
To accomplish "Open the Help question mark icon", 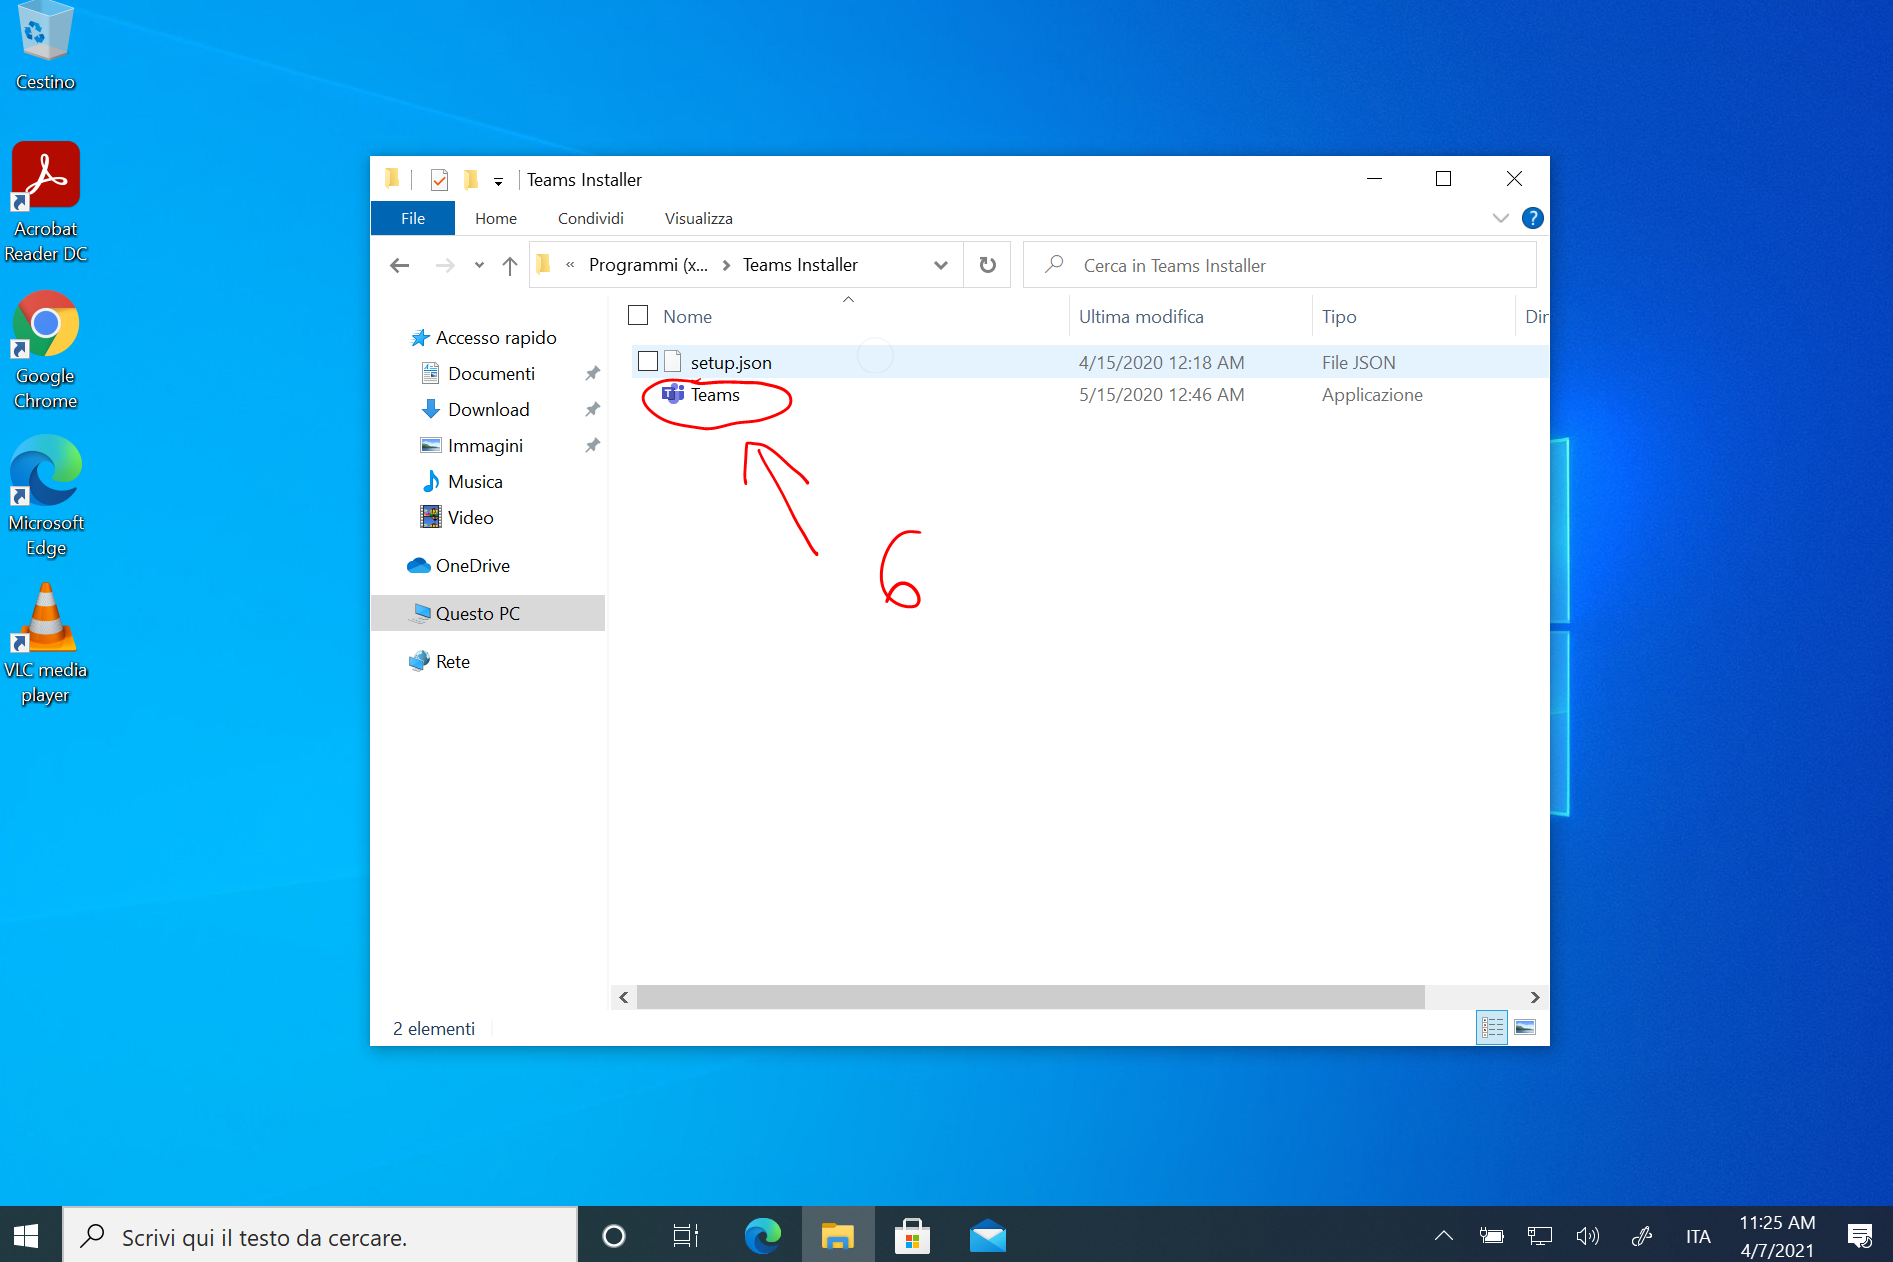I will click(x=1531, y=218).
